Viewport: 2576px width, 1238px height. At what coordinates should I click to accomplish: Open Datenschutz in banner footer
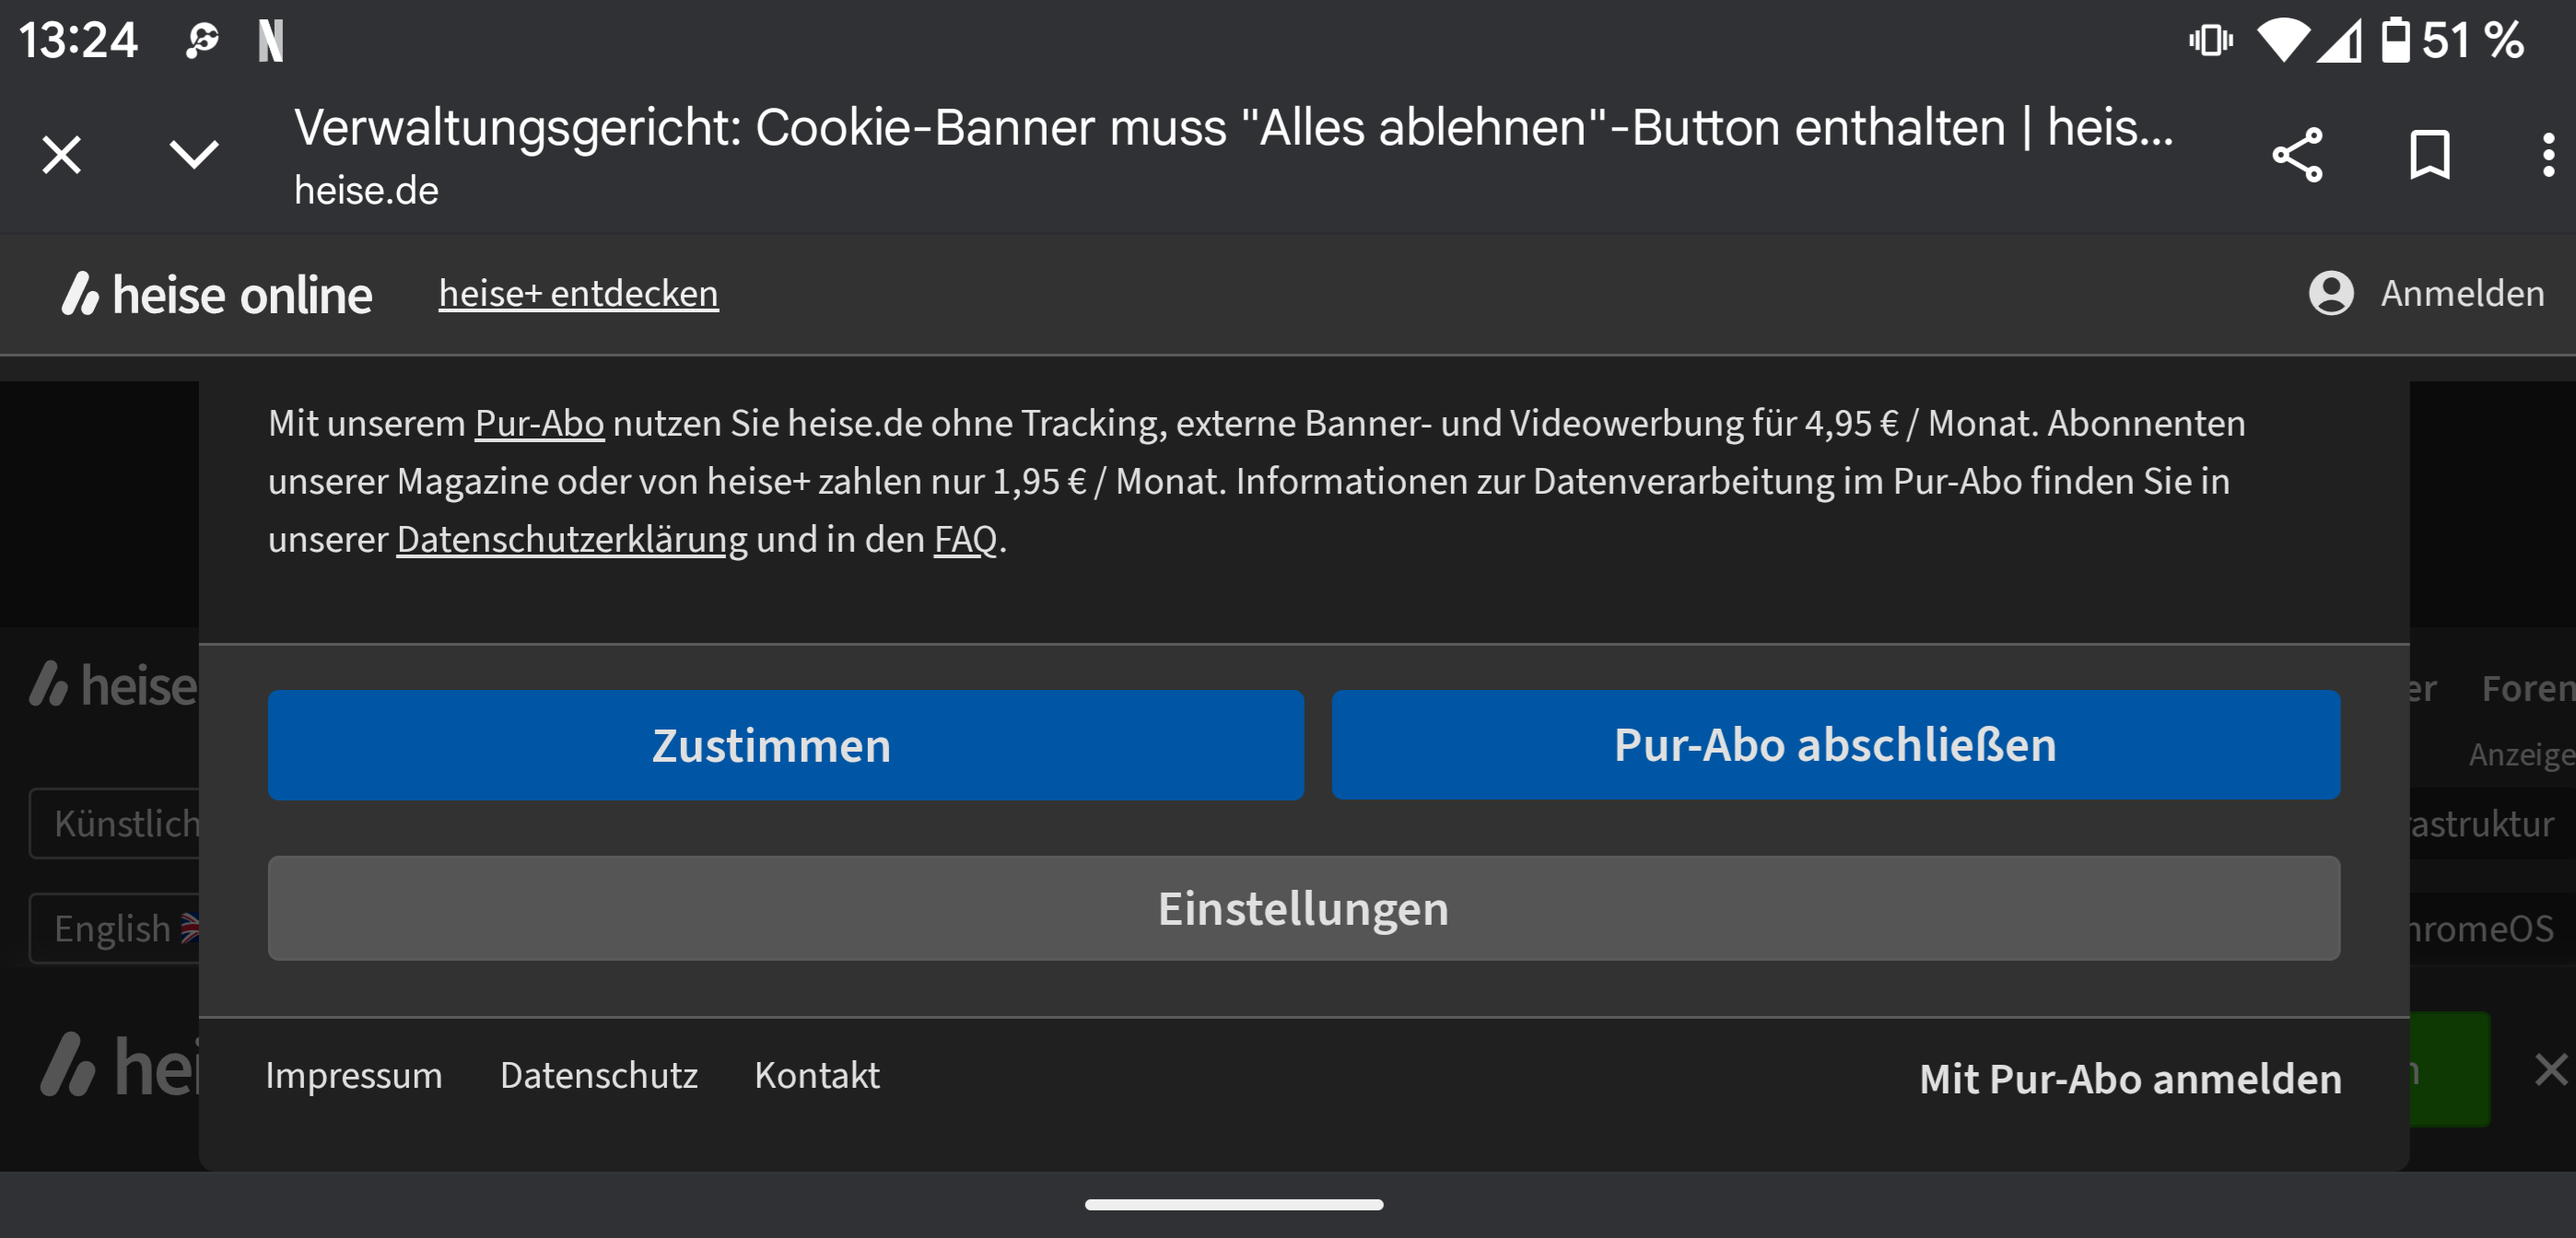[598, 1075]
